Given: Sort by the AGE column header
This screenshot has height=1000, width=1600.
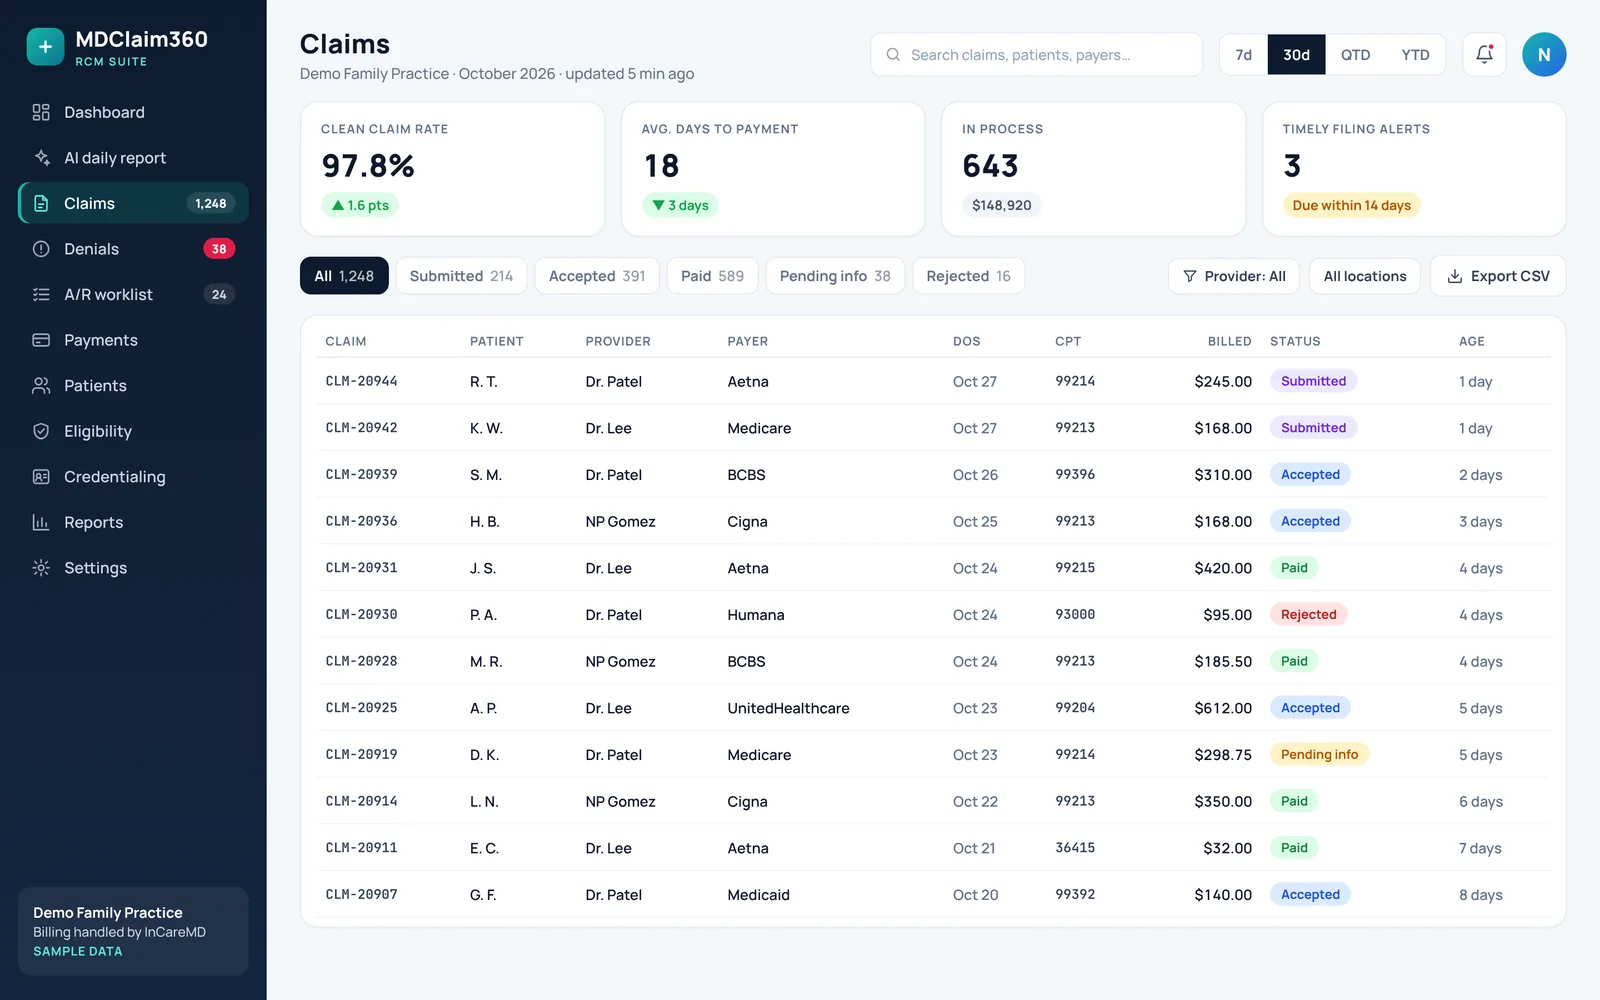Looking at the screenshot, I should tap(1471, 341).
